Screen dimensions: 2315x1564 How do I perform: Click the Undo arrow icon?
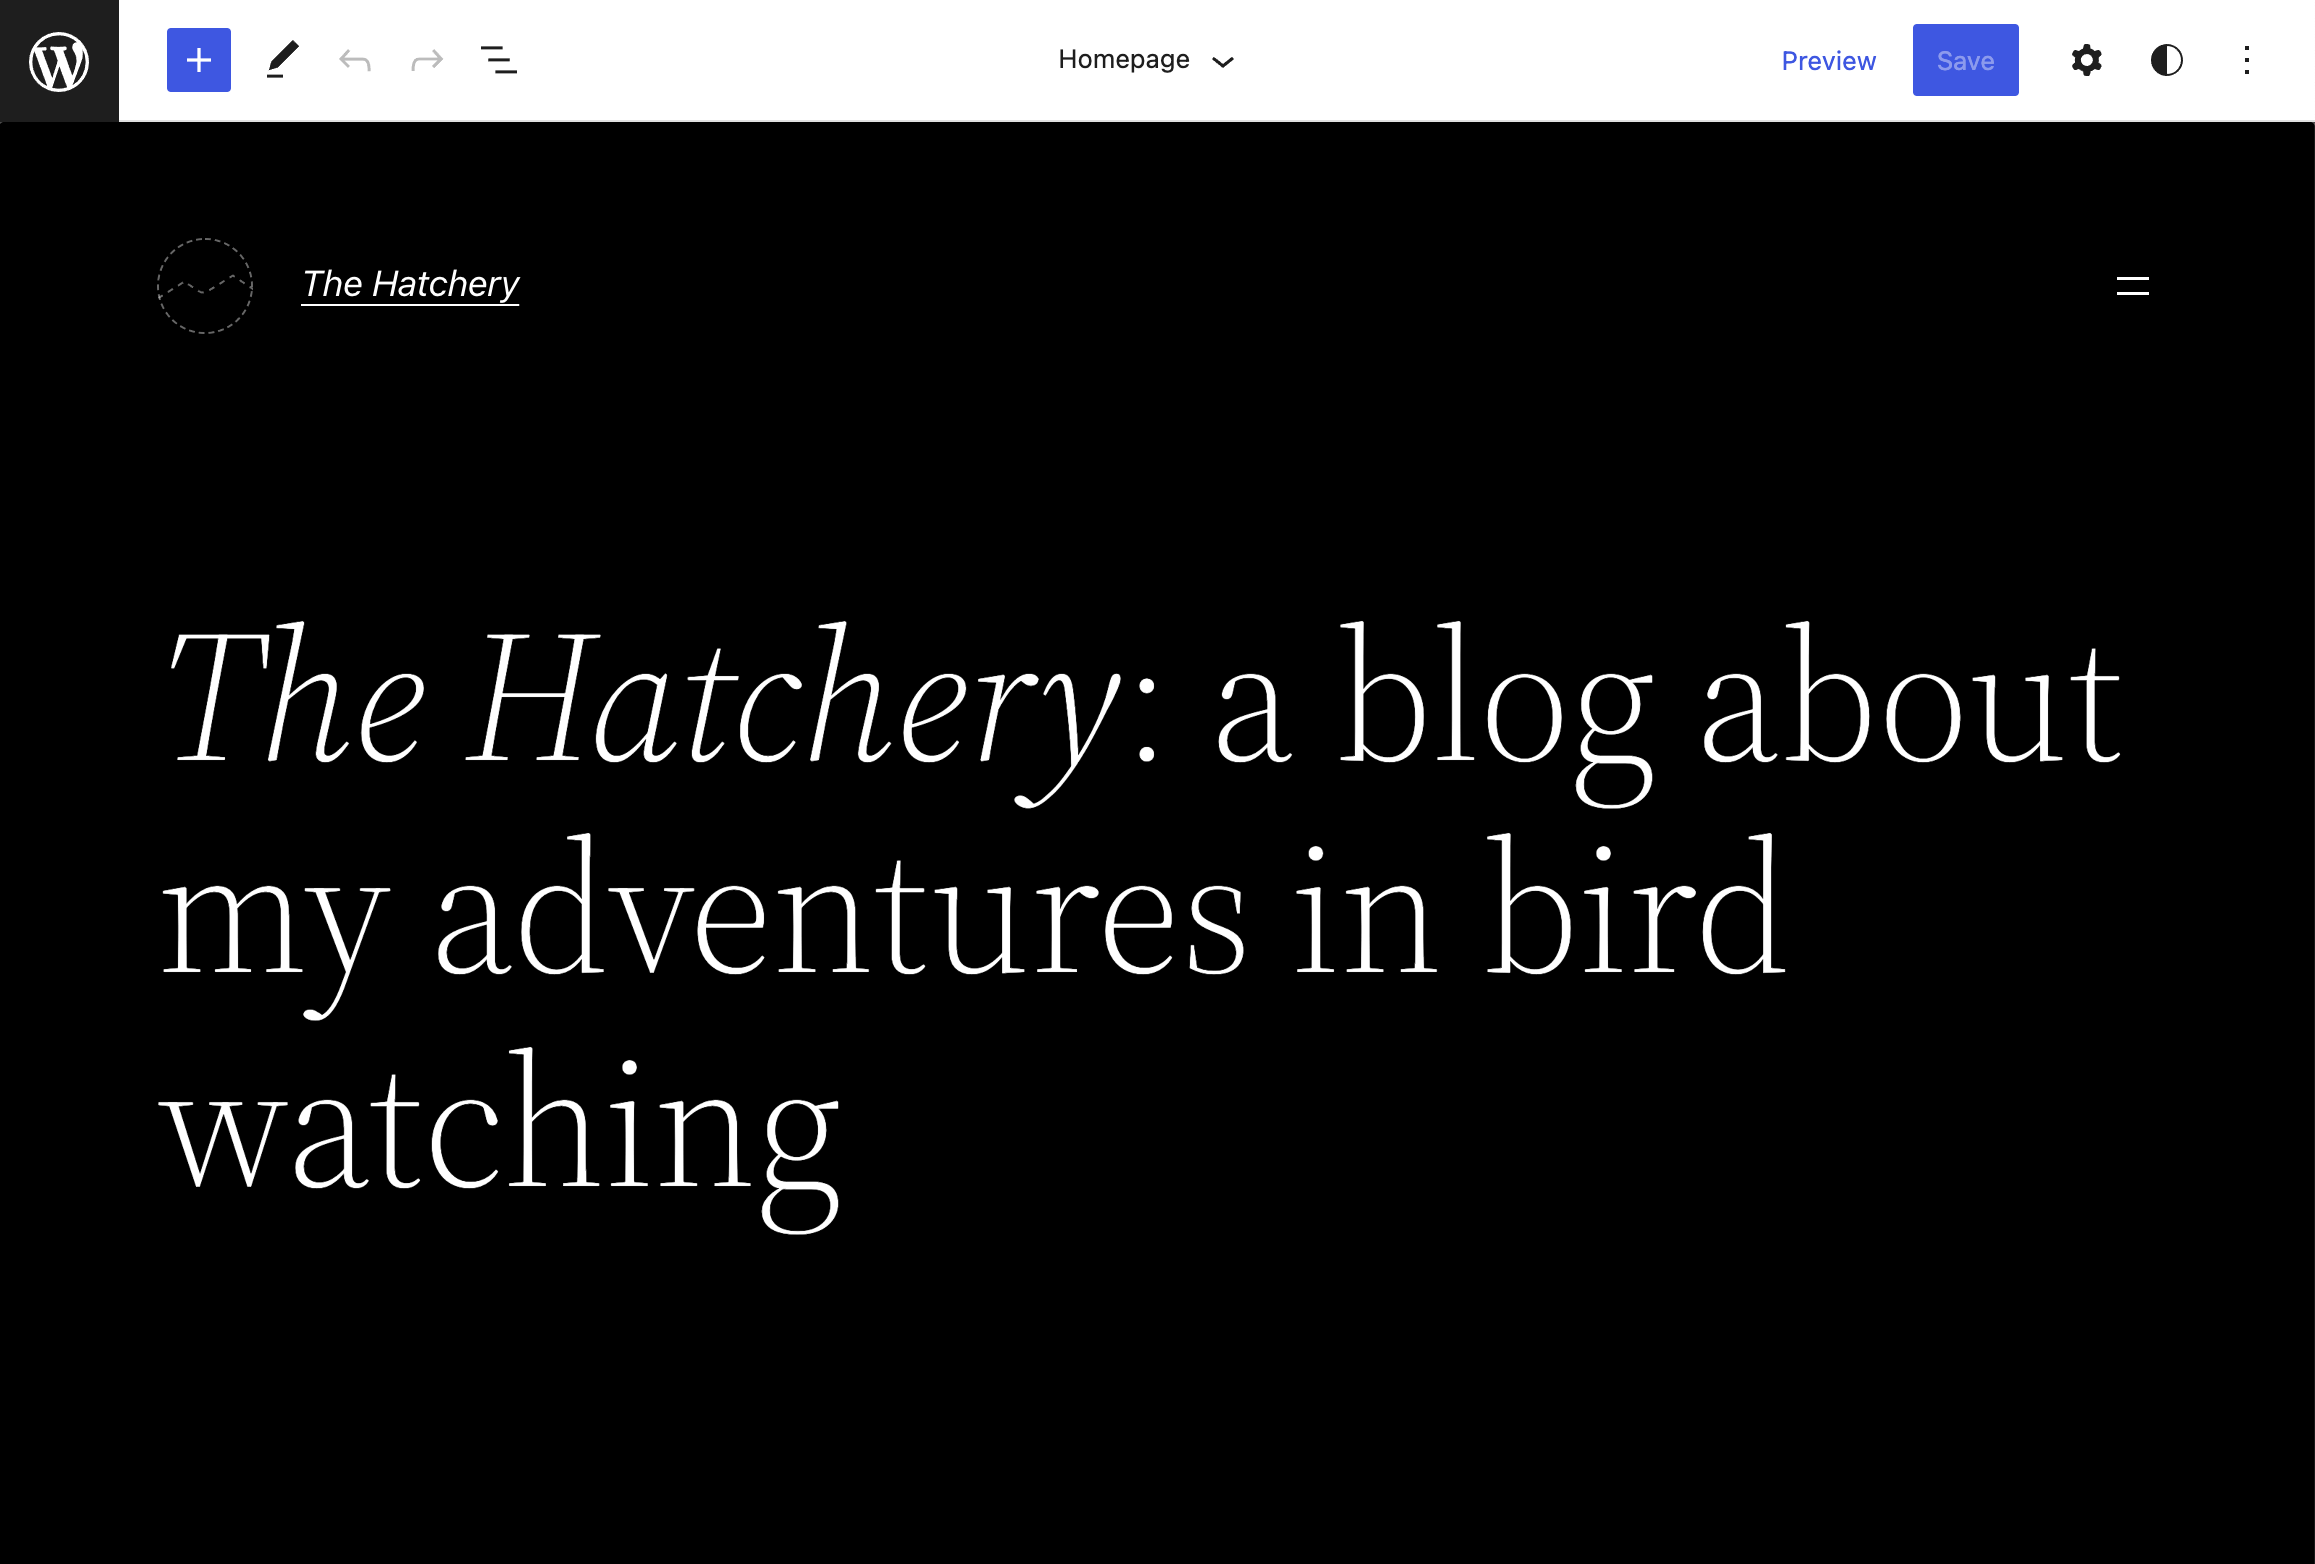click(354, 59)
